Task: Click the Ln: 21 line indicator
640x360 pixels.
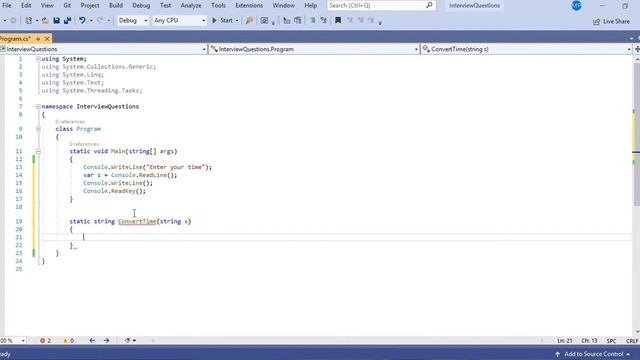Action: click(565, 340)
